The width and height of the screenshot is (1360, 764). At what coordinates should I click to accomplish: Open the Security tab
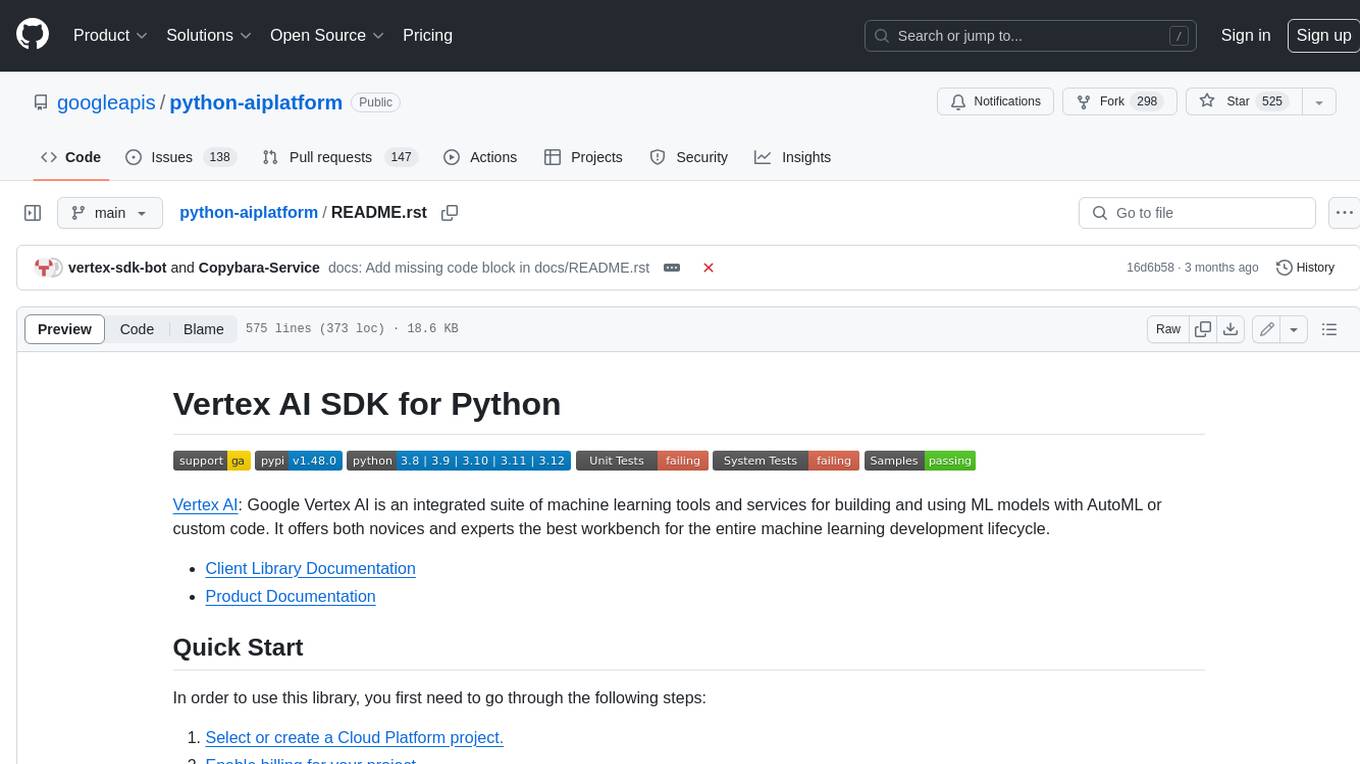pyautogui.click(x=689, y=157)
